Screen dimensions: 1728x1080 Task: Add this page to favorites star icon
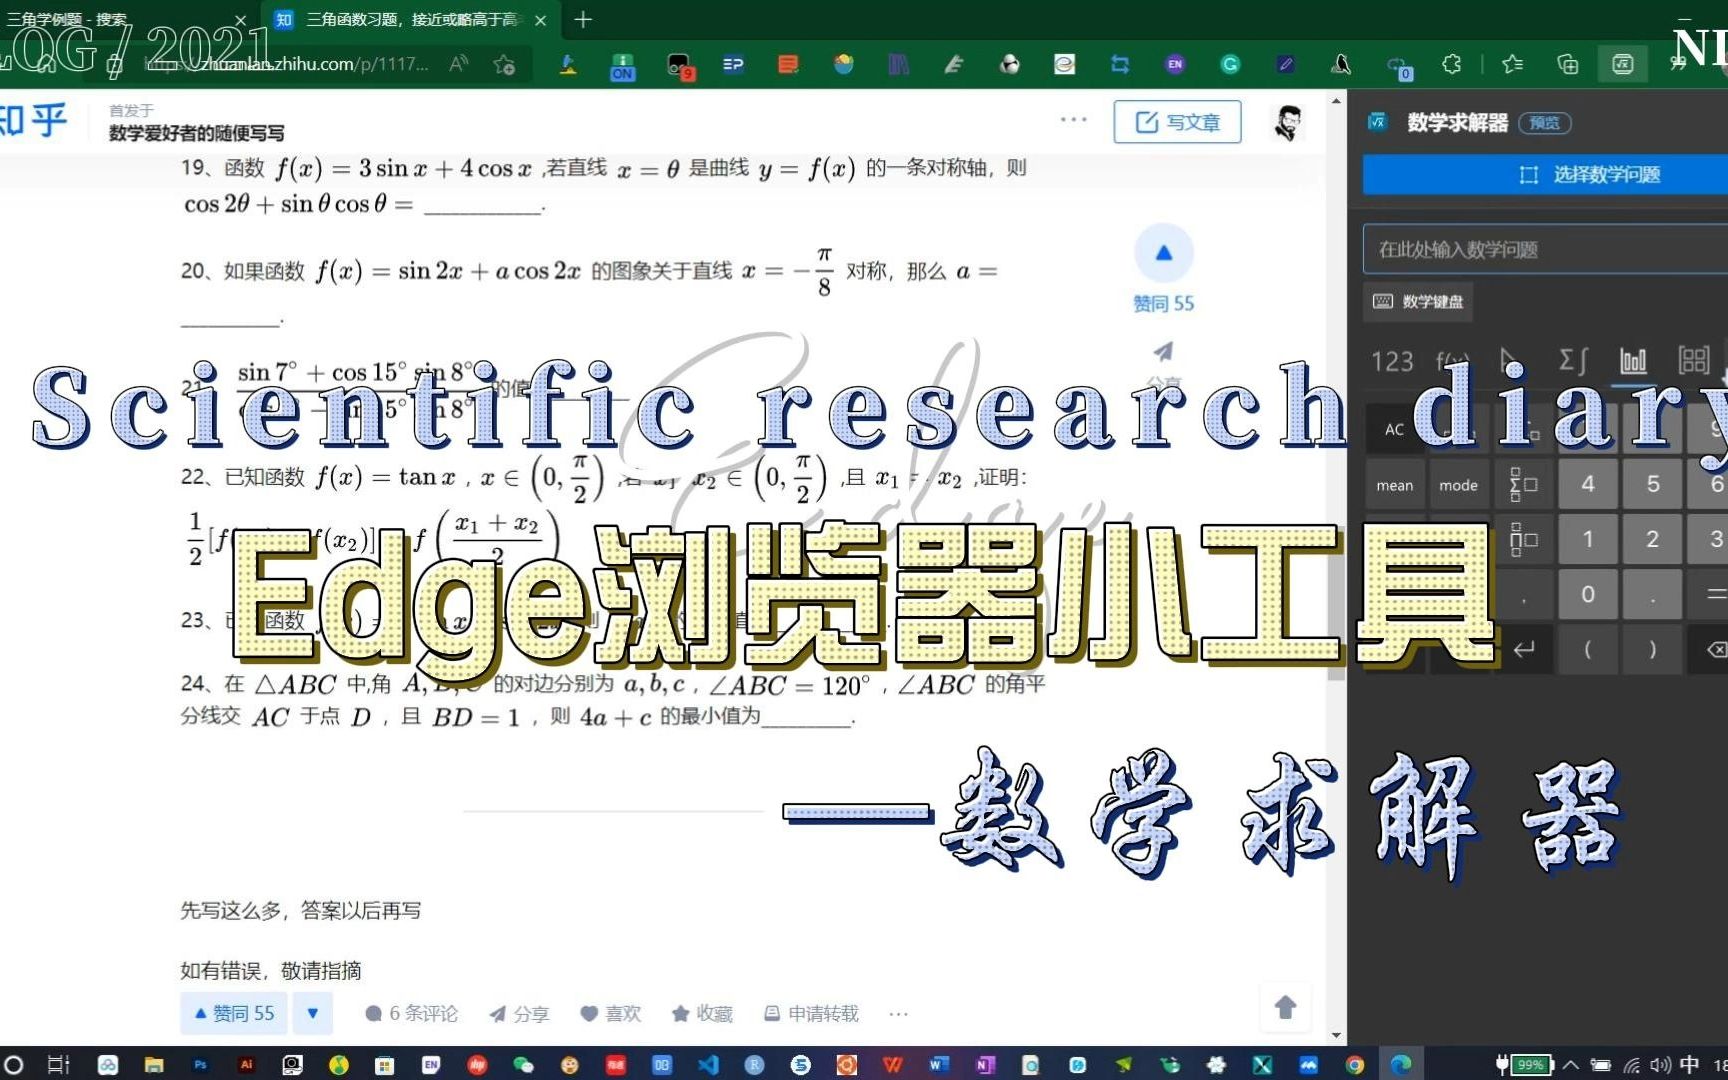point(504,65)
